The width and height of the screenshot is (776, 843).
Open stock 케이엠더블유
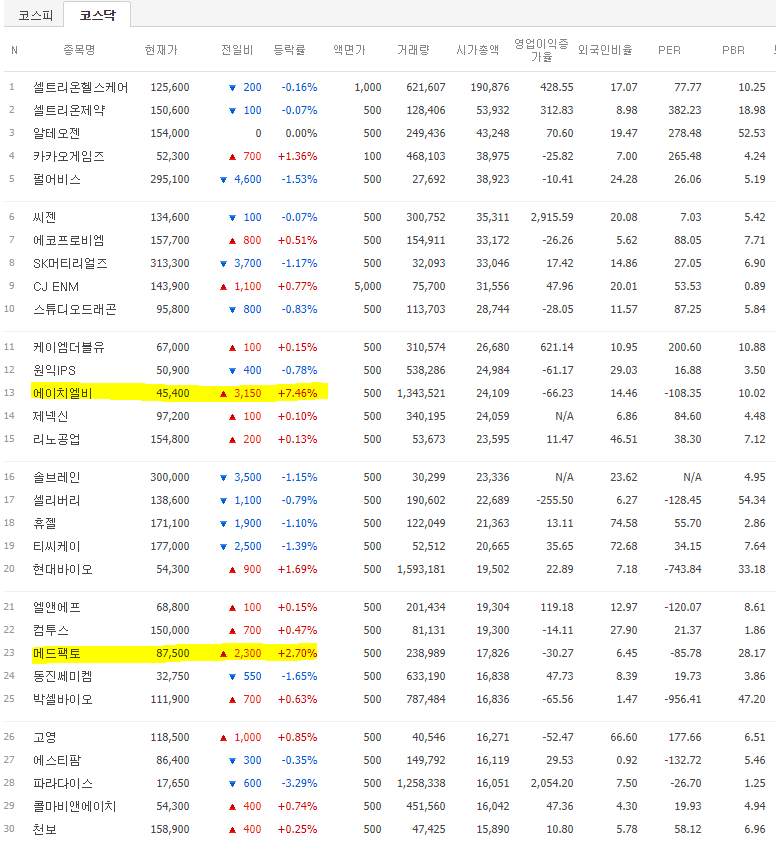(x=69, y=347)
